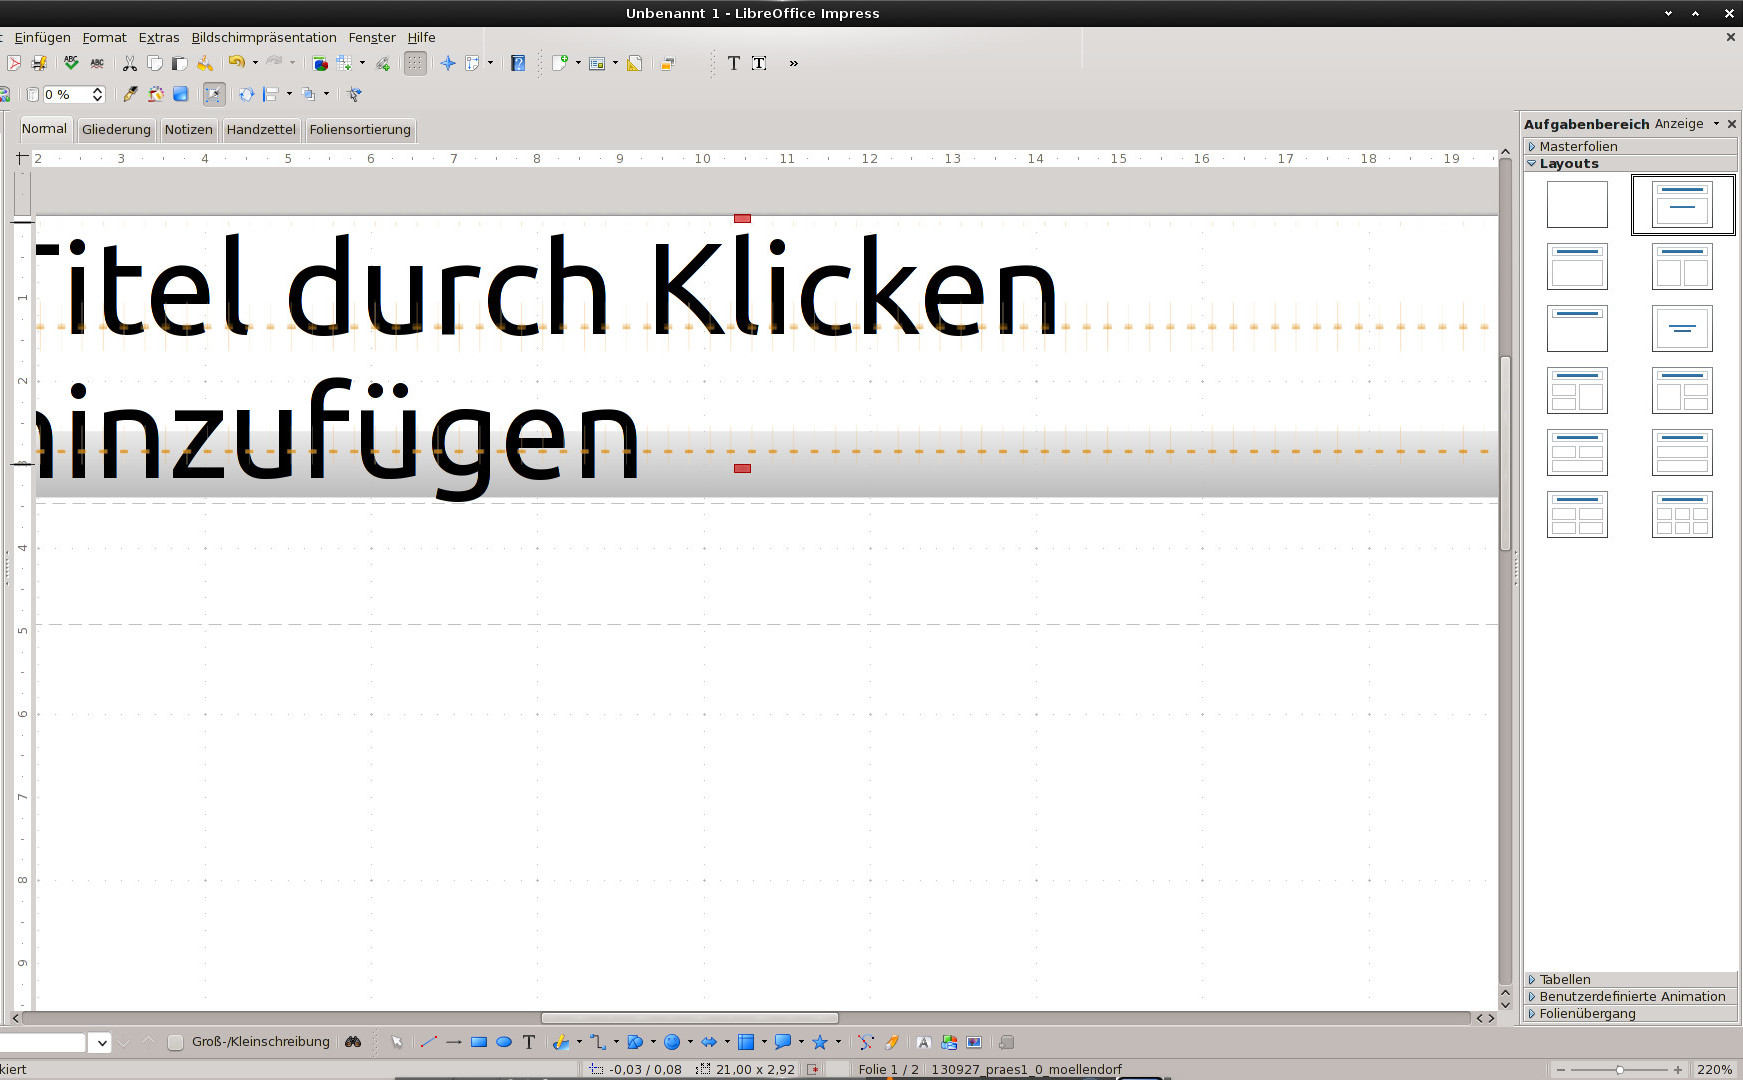The width and height of the screenshot is (1743, 1080).
Task: Click the new Slide icon
Action: pyautogui.click(x=560, y=63)
